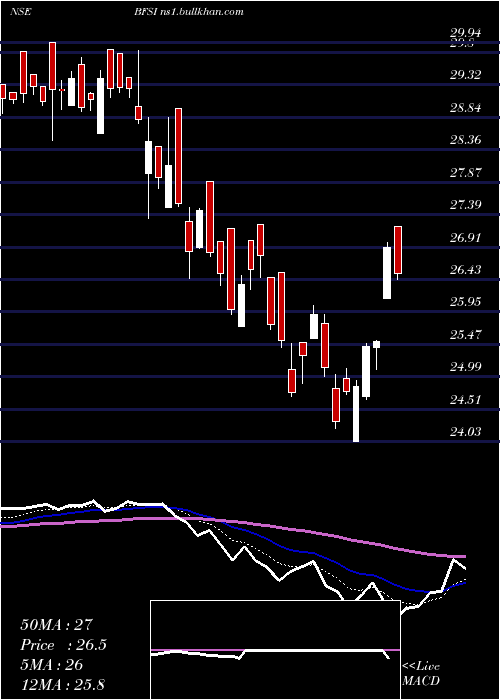Click the 28.84 price axis label
The image size is (500, 700).
(466, 108)
